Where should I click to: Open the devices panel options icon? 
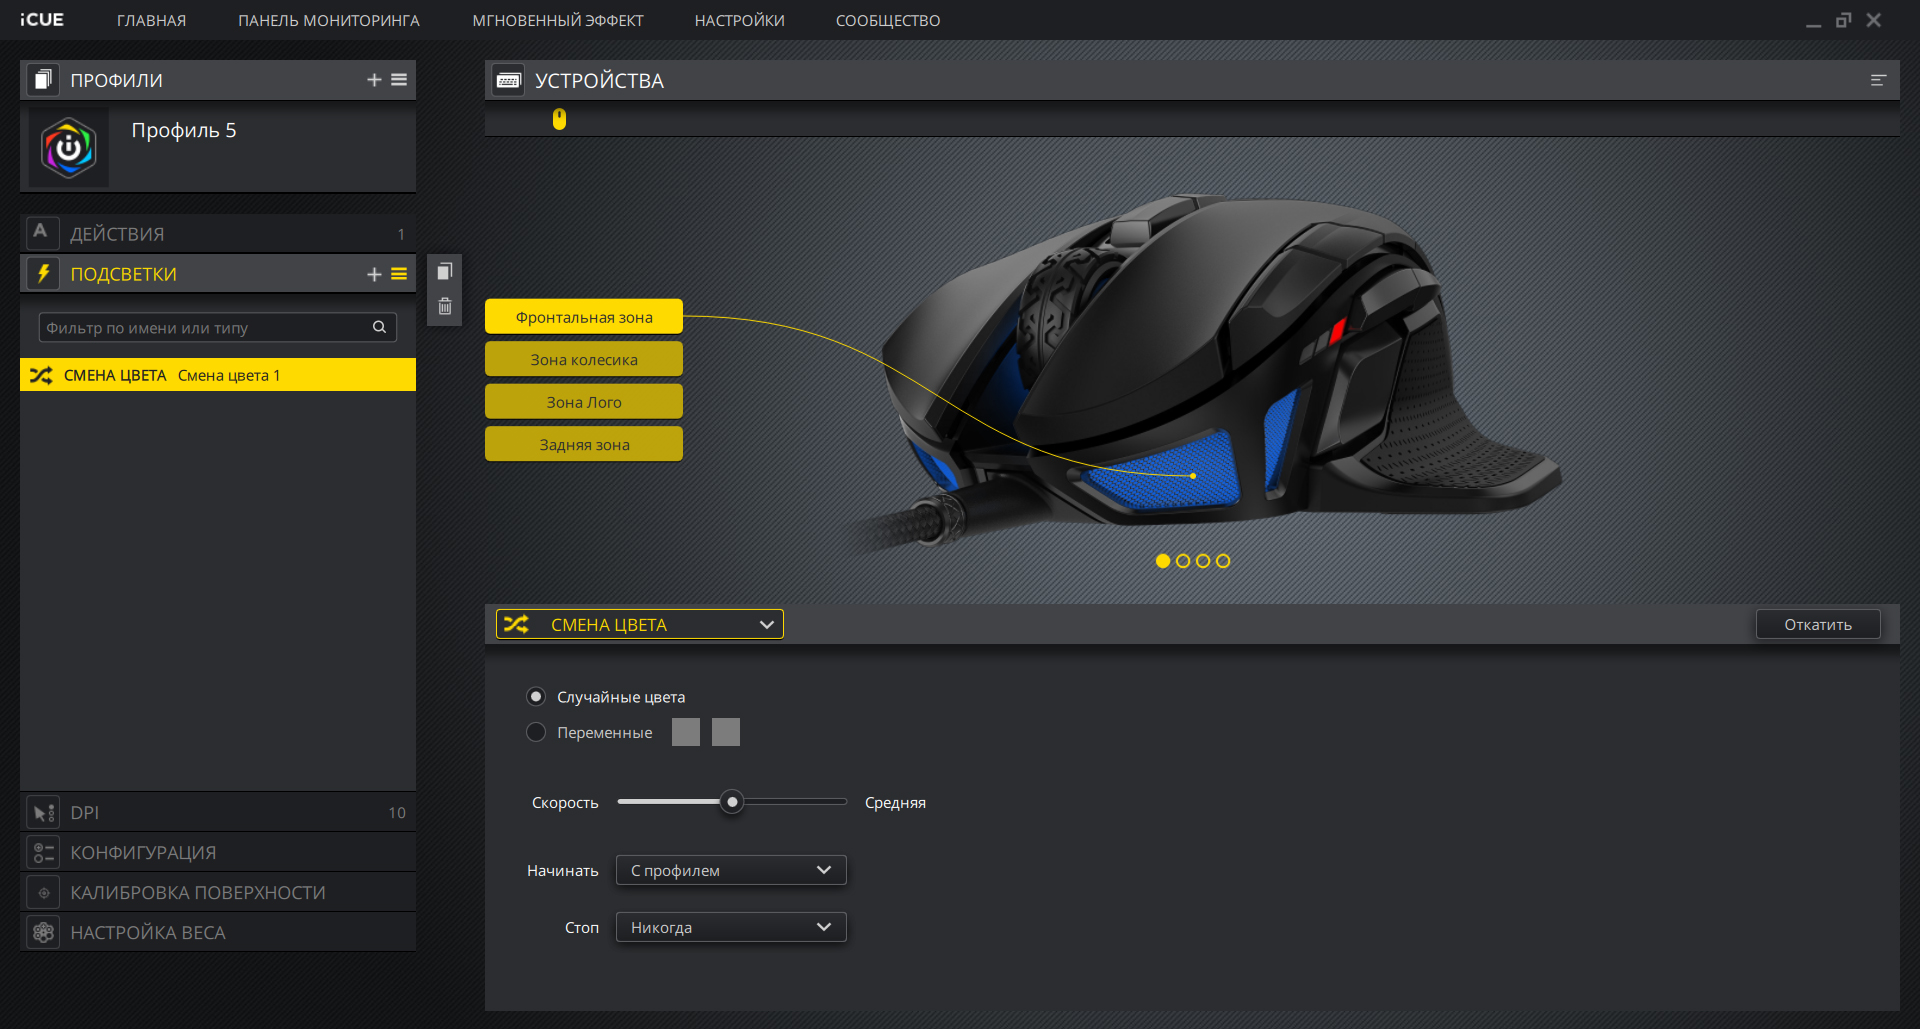tap(1878, 80)
